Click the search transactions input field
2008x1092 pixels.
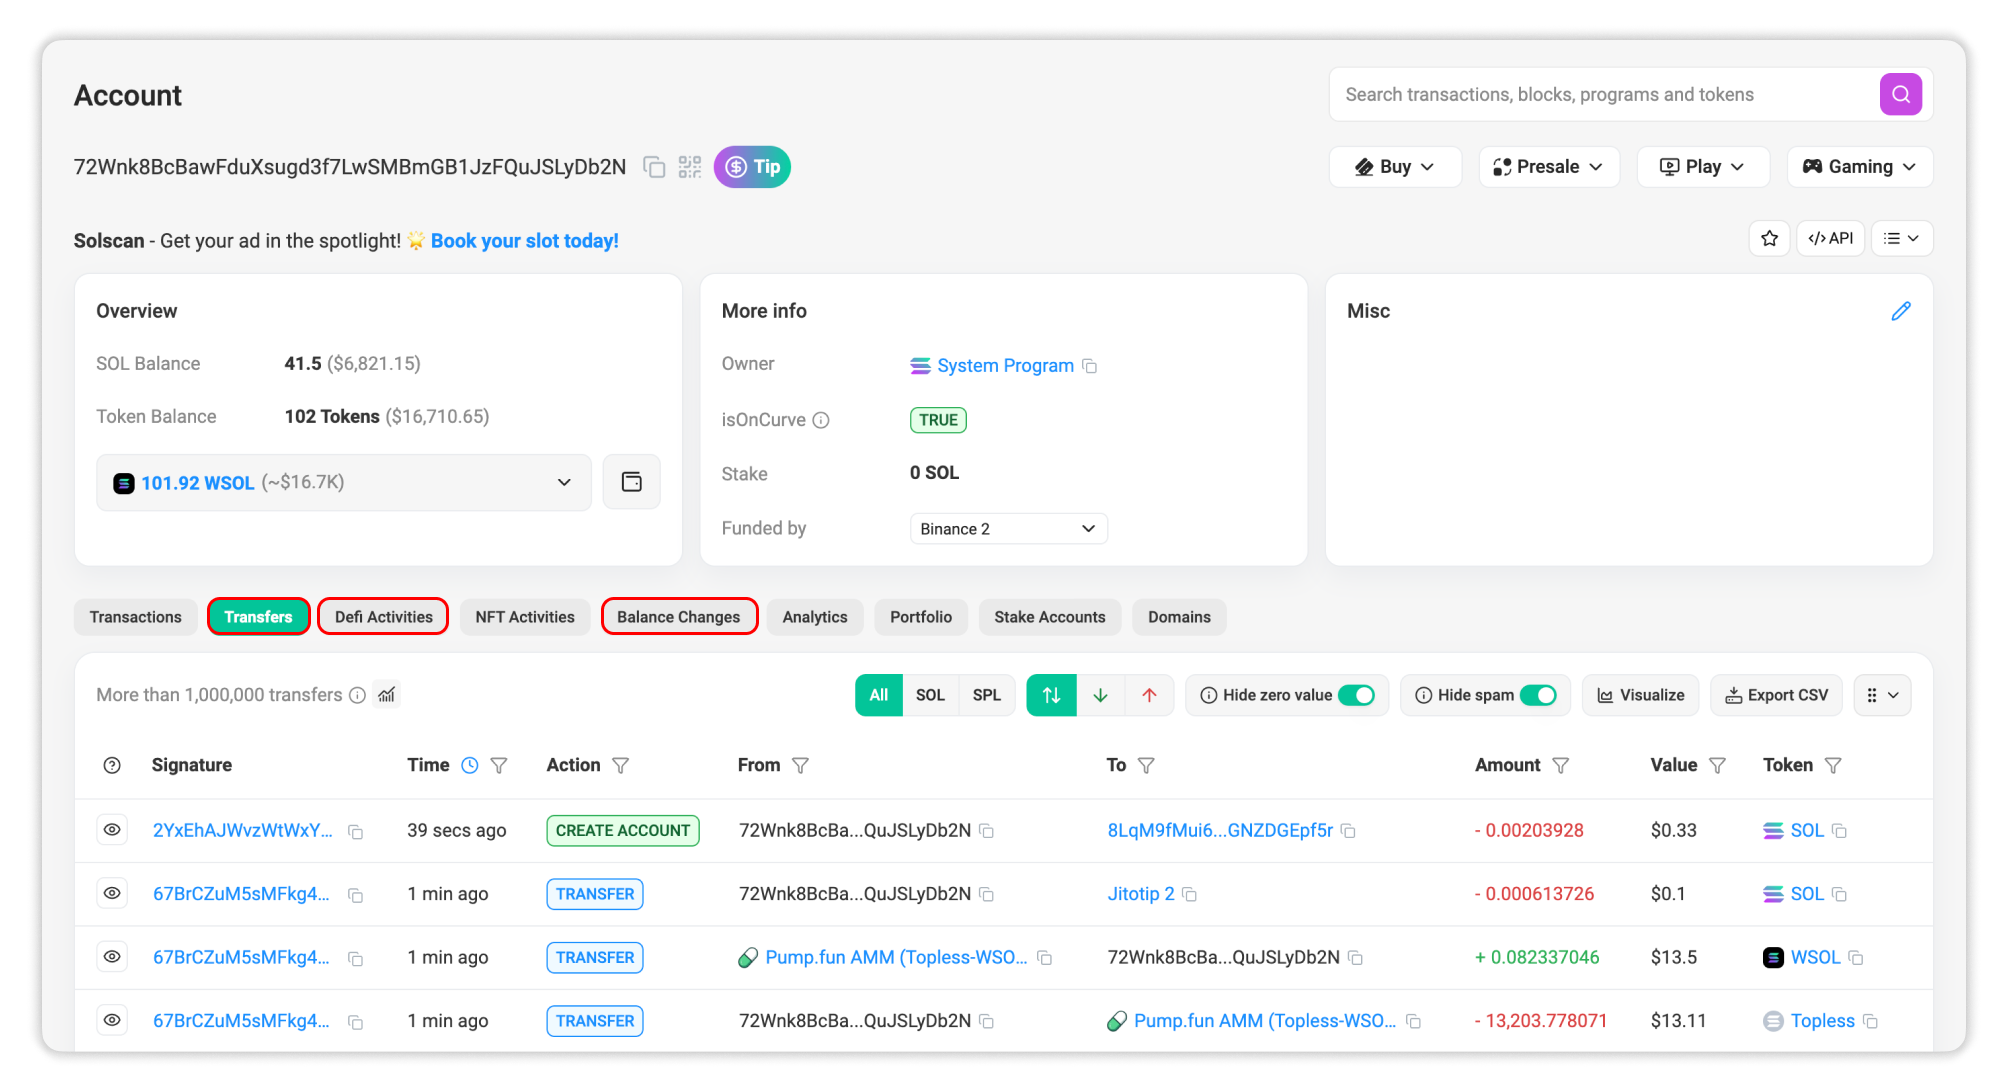tap(1600, 95)
